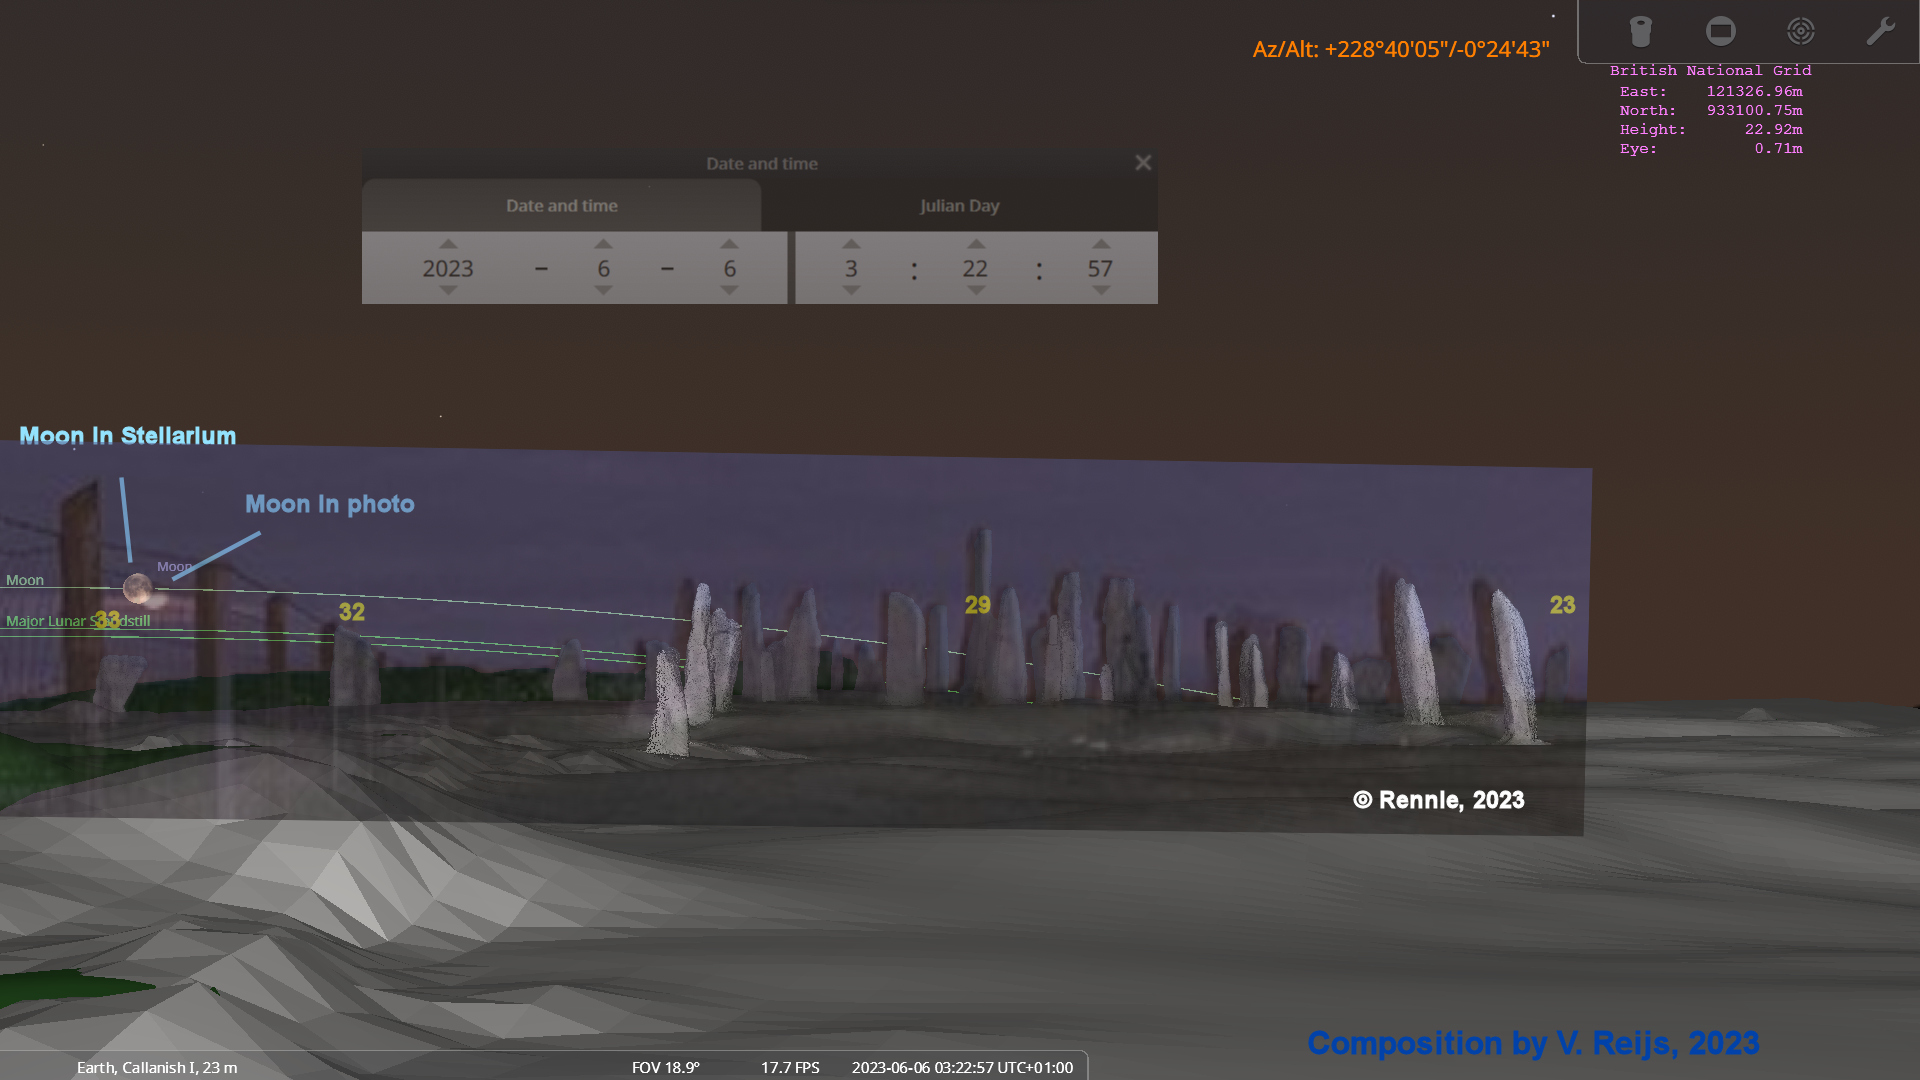Decrease the day value

coord(729,291)
